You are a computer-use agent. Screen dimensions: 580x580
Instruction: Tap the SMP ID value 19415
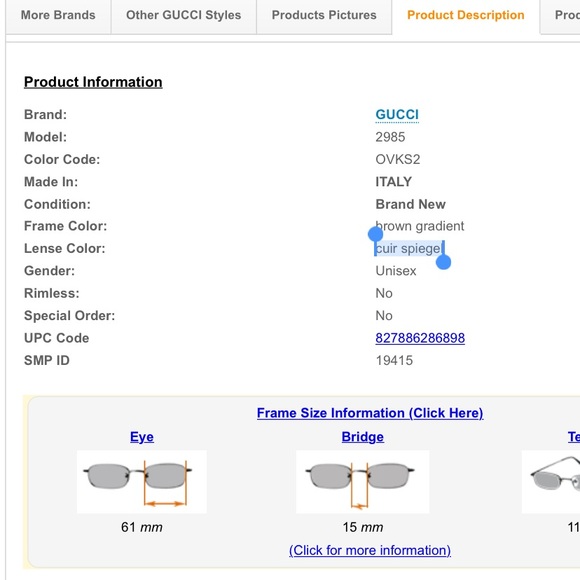tap(394, 360)
